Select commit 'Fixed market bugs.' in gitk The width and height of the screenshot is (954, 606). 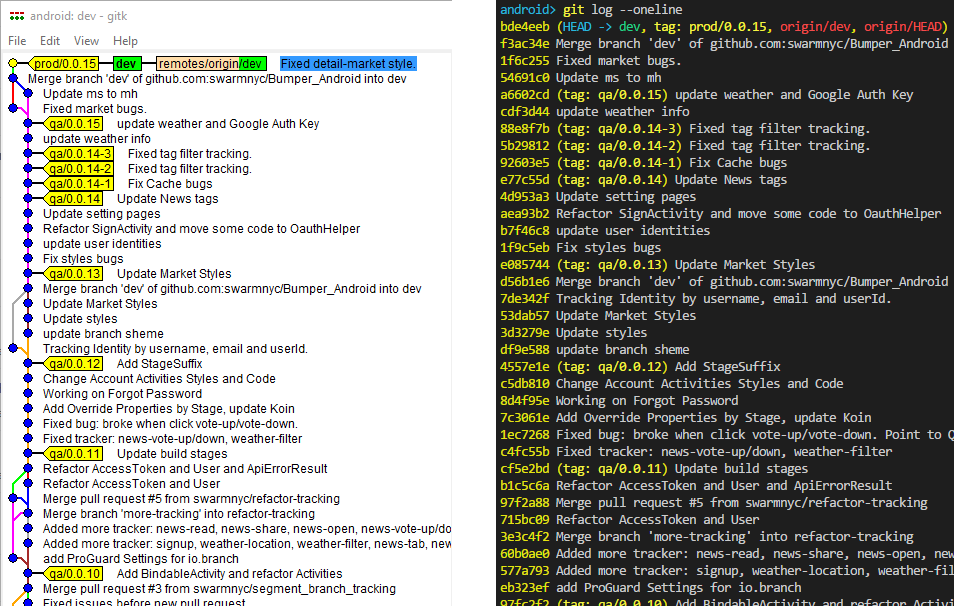(x=94, y=109)
